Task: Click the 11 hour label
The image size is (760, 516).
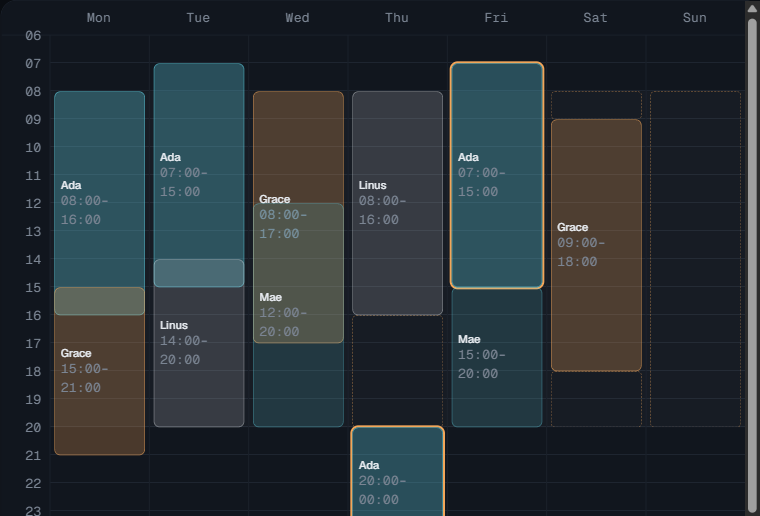Action: (x=33, y=175)
